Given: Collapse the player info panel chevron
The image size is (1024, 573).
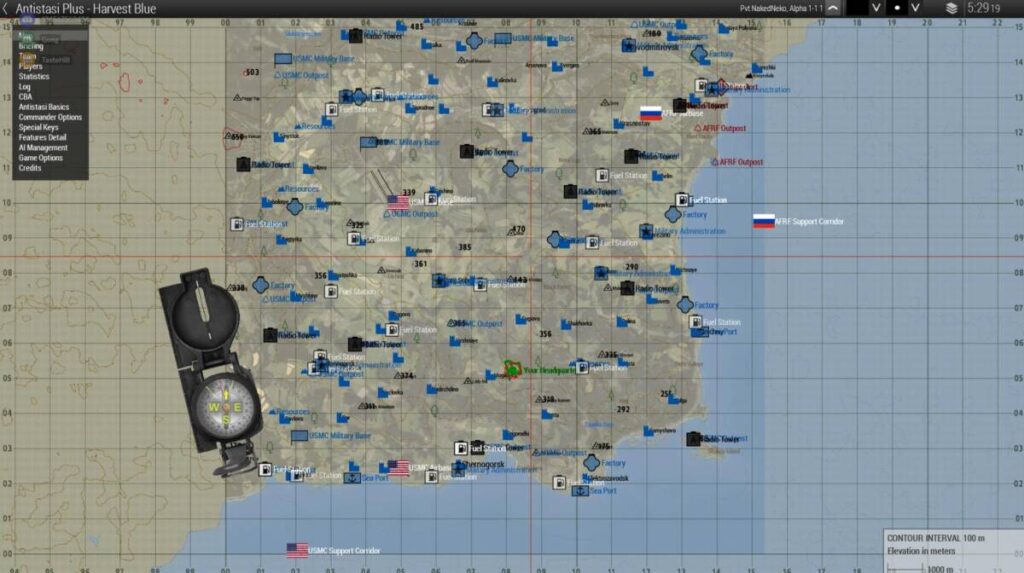Looking at the screenshot, I should point(833,8).
